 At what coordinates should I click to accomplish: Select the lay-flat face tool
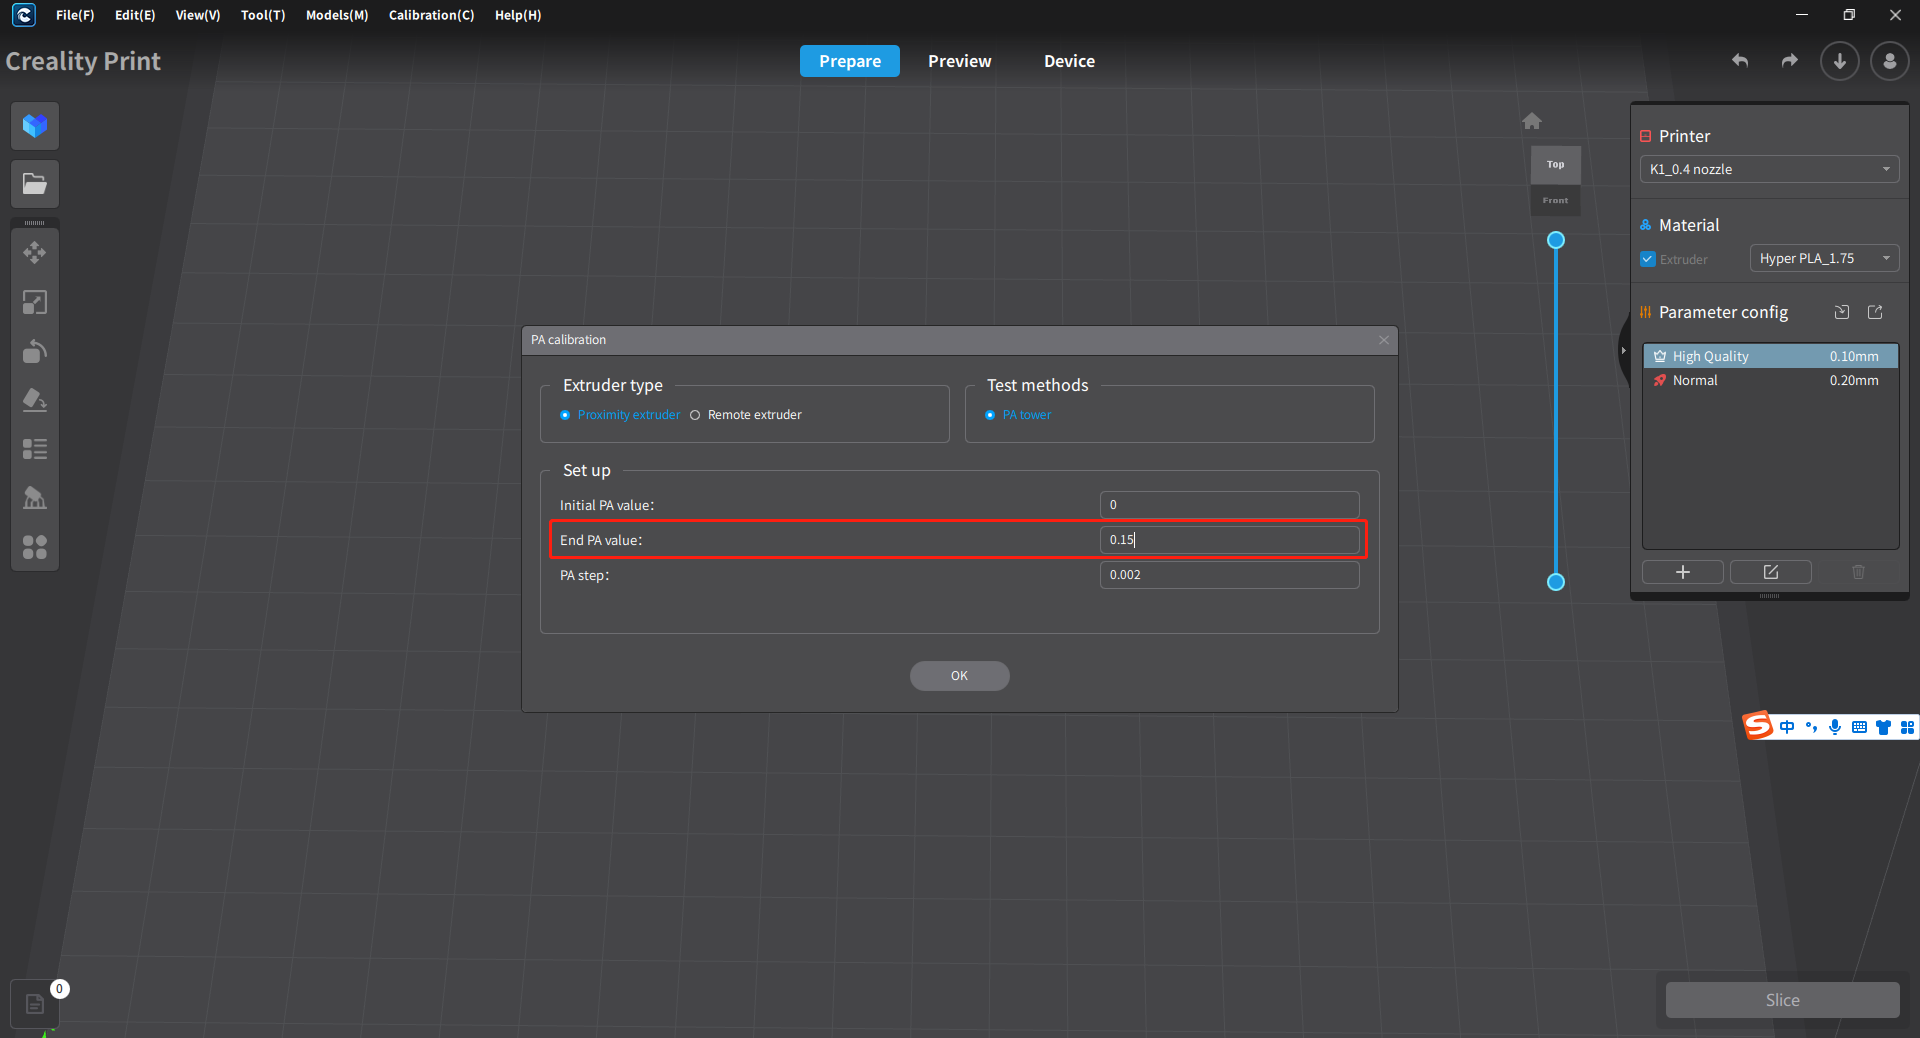pos(35,400)
